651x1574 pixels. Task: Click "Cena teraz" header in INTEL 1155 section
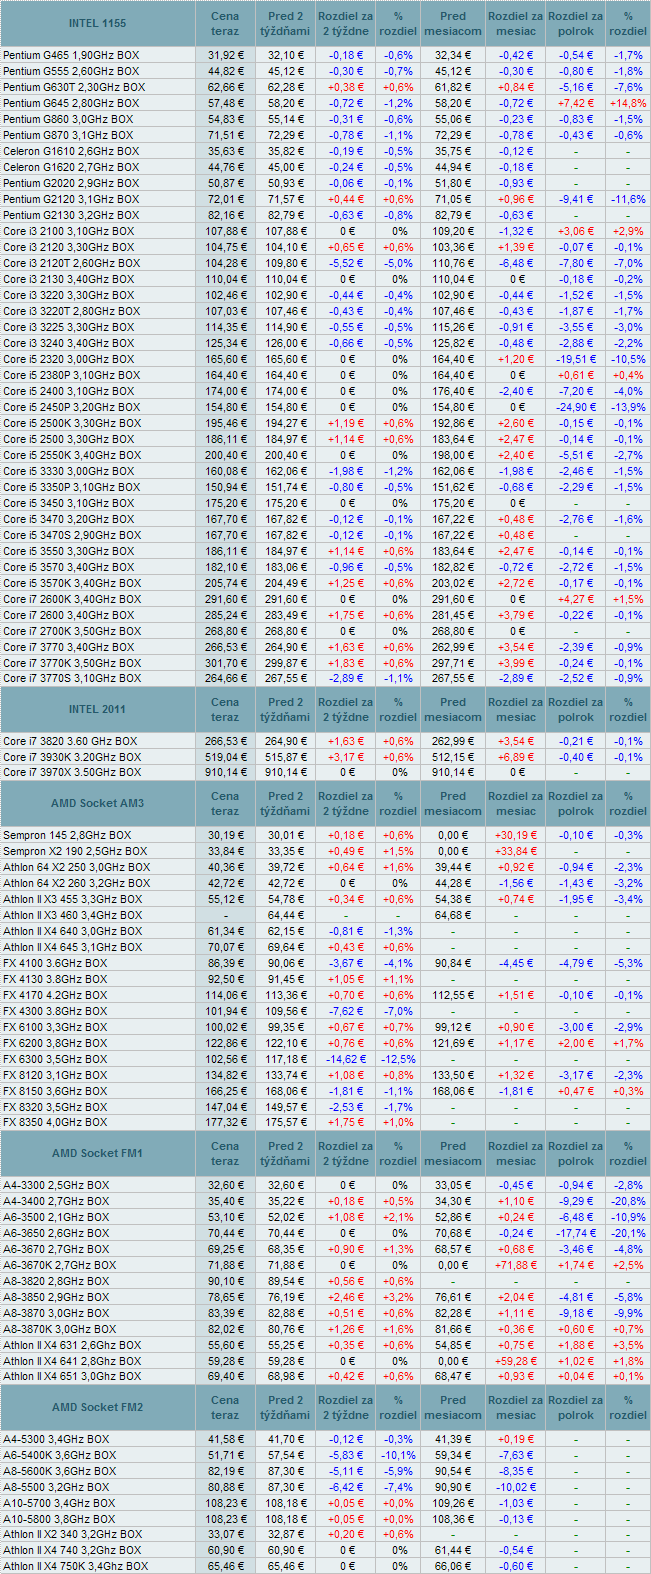tap(225, 24)
